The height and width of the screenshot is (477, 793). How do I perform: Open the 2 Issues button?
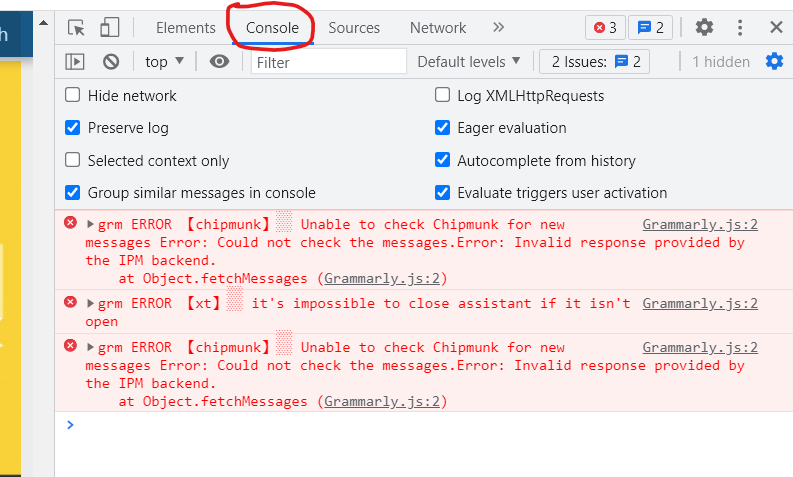pyautogui.click(x=594, y=62)
